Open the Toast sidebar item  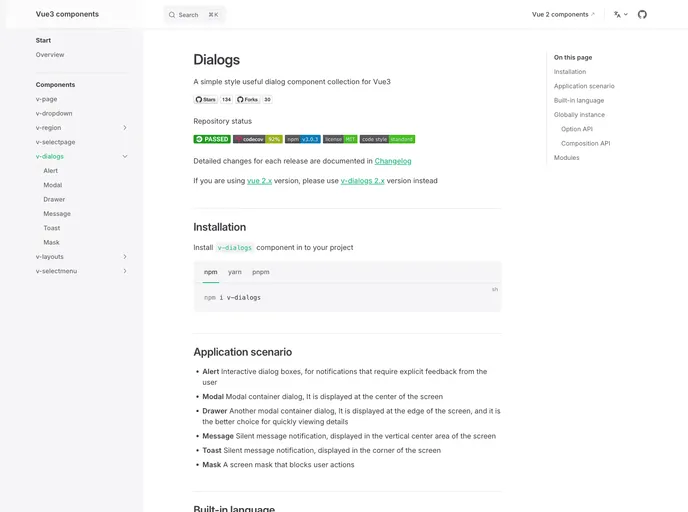tap(52, 228)
